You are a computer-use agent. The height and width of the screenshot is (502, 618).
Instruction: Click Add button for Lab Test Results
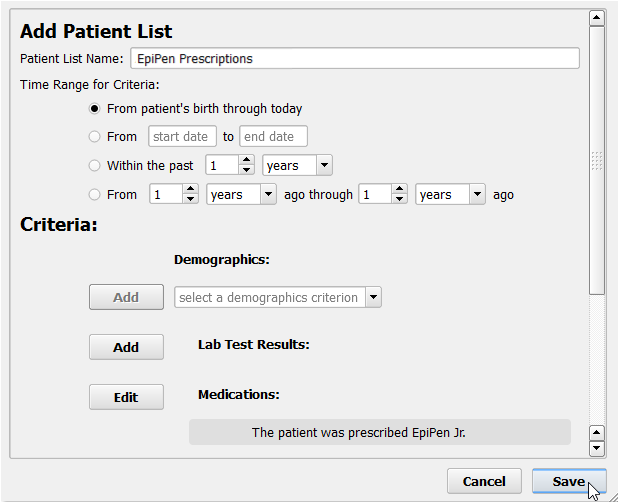(x=126, y=347)
